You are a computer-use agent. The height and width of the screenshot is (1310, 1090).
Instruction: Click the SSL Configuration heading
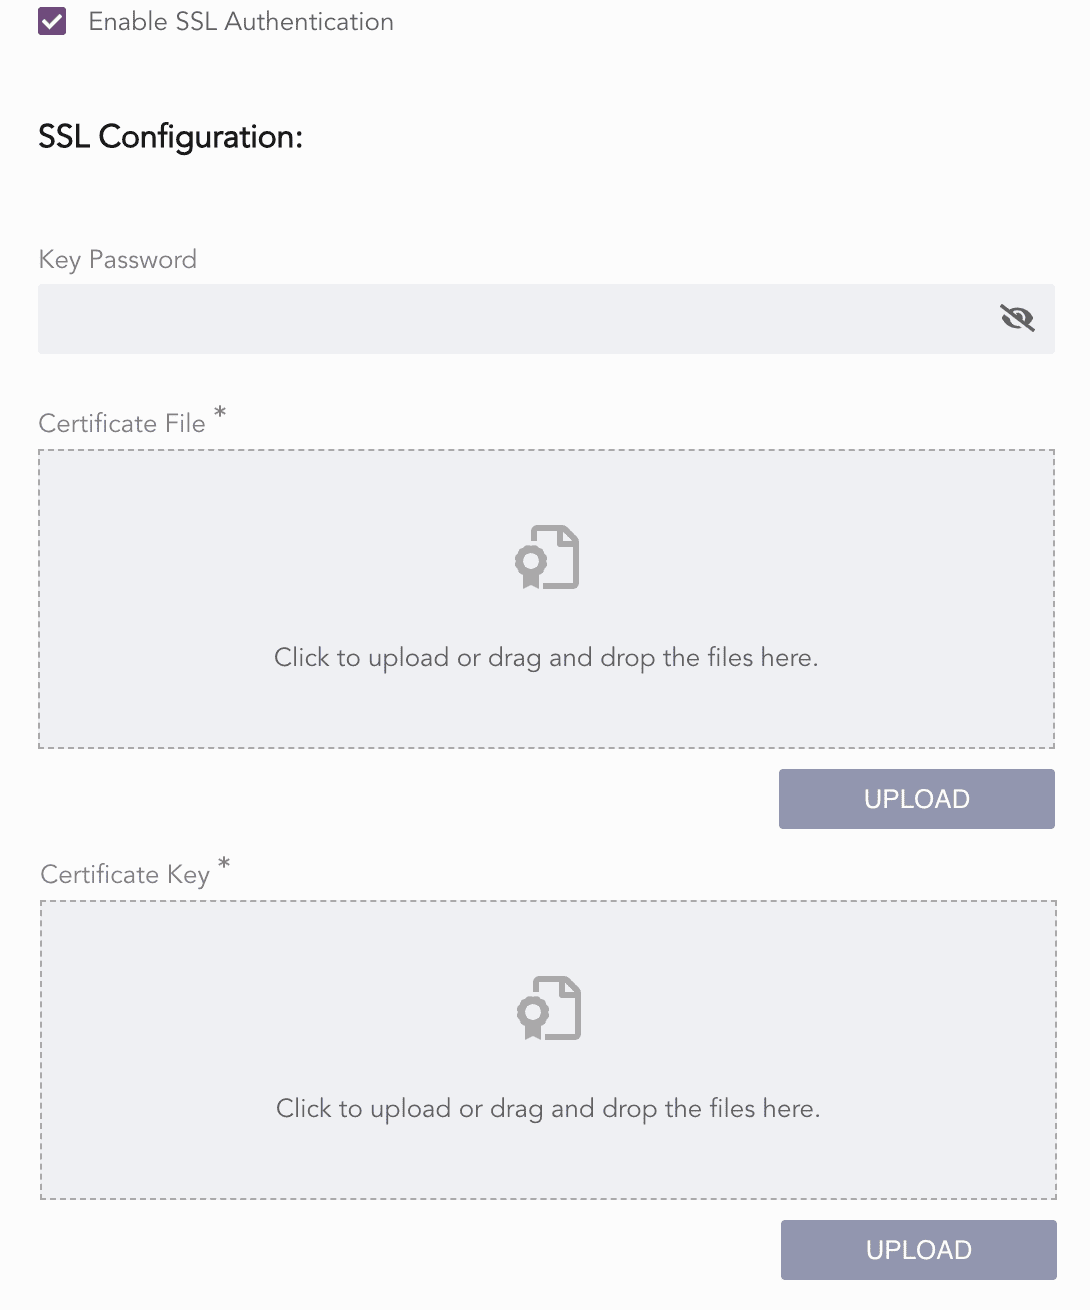click(170, 137)
